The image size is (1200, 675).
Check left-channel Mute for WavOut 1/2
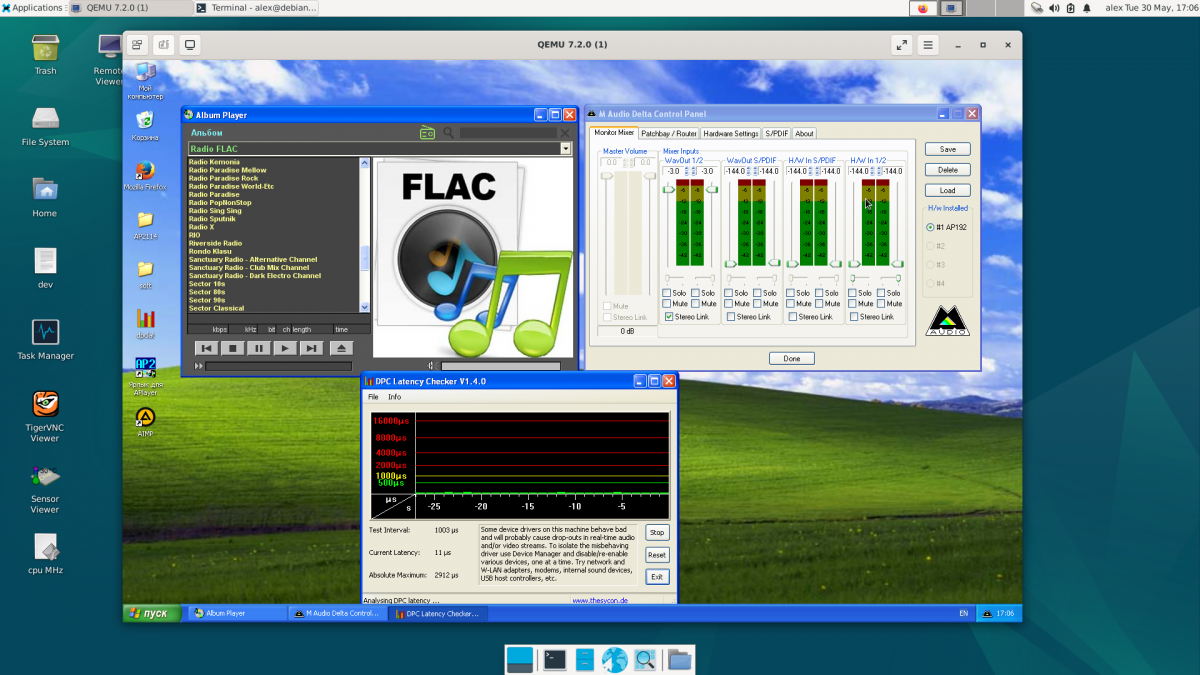point(667,303)
